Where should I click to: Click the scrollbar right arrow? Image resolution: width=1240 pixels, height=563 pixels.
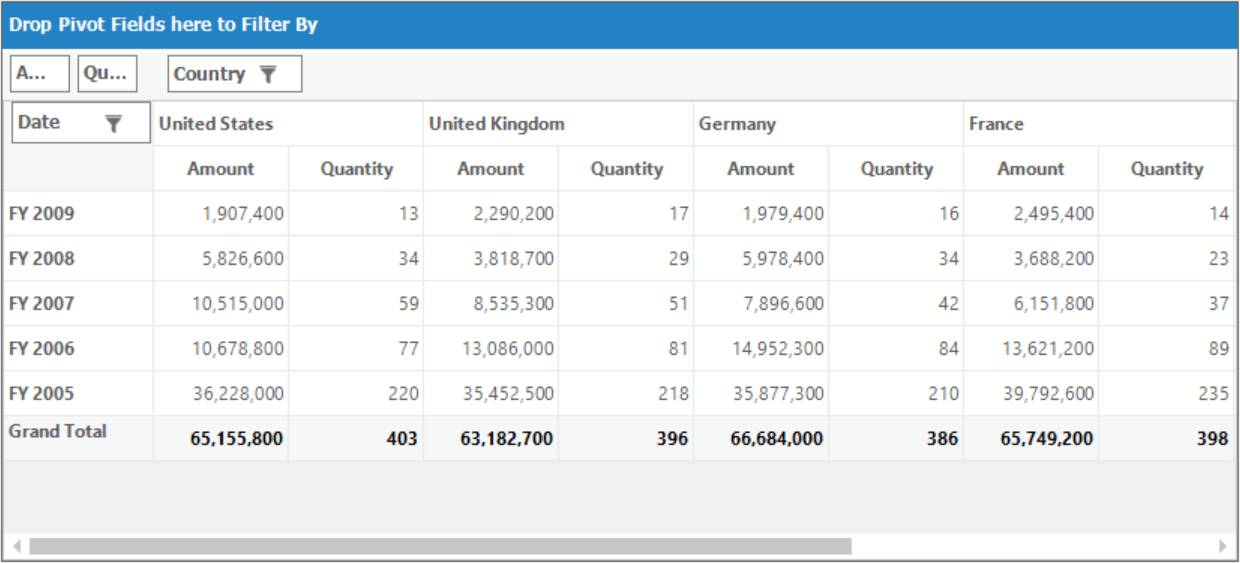pyautogui.click(x=1222, y=546)
